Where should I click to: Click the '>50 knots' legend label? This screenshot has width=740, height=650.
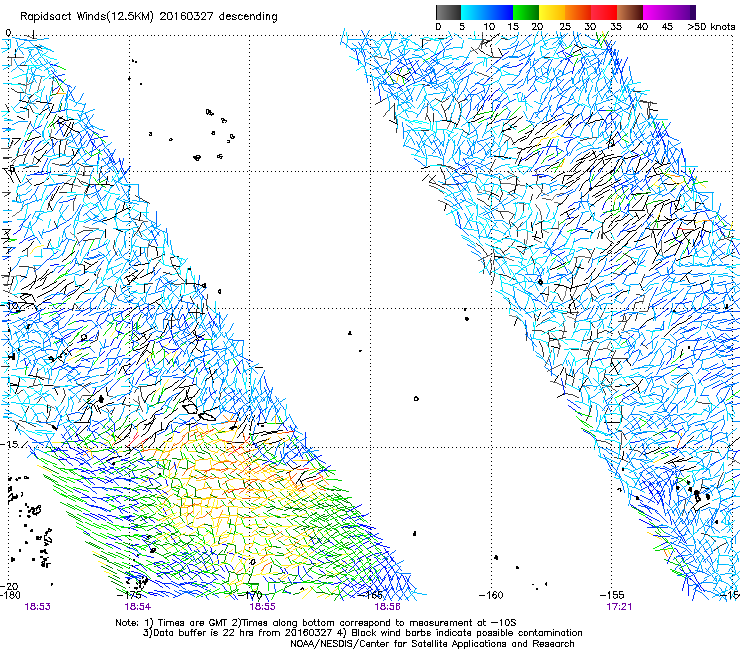(x=711, y=27)
